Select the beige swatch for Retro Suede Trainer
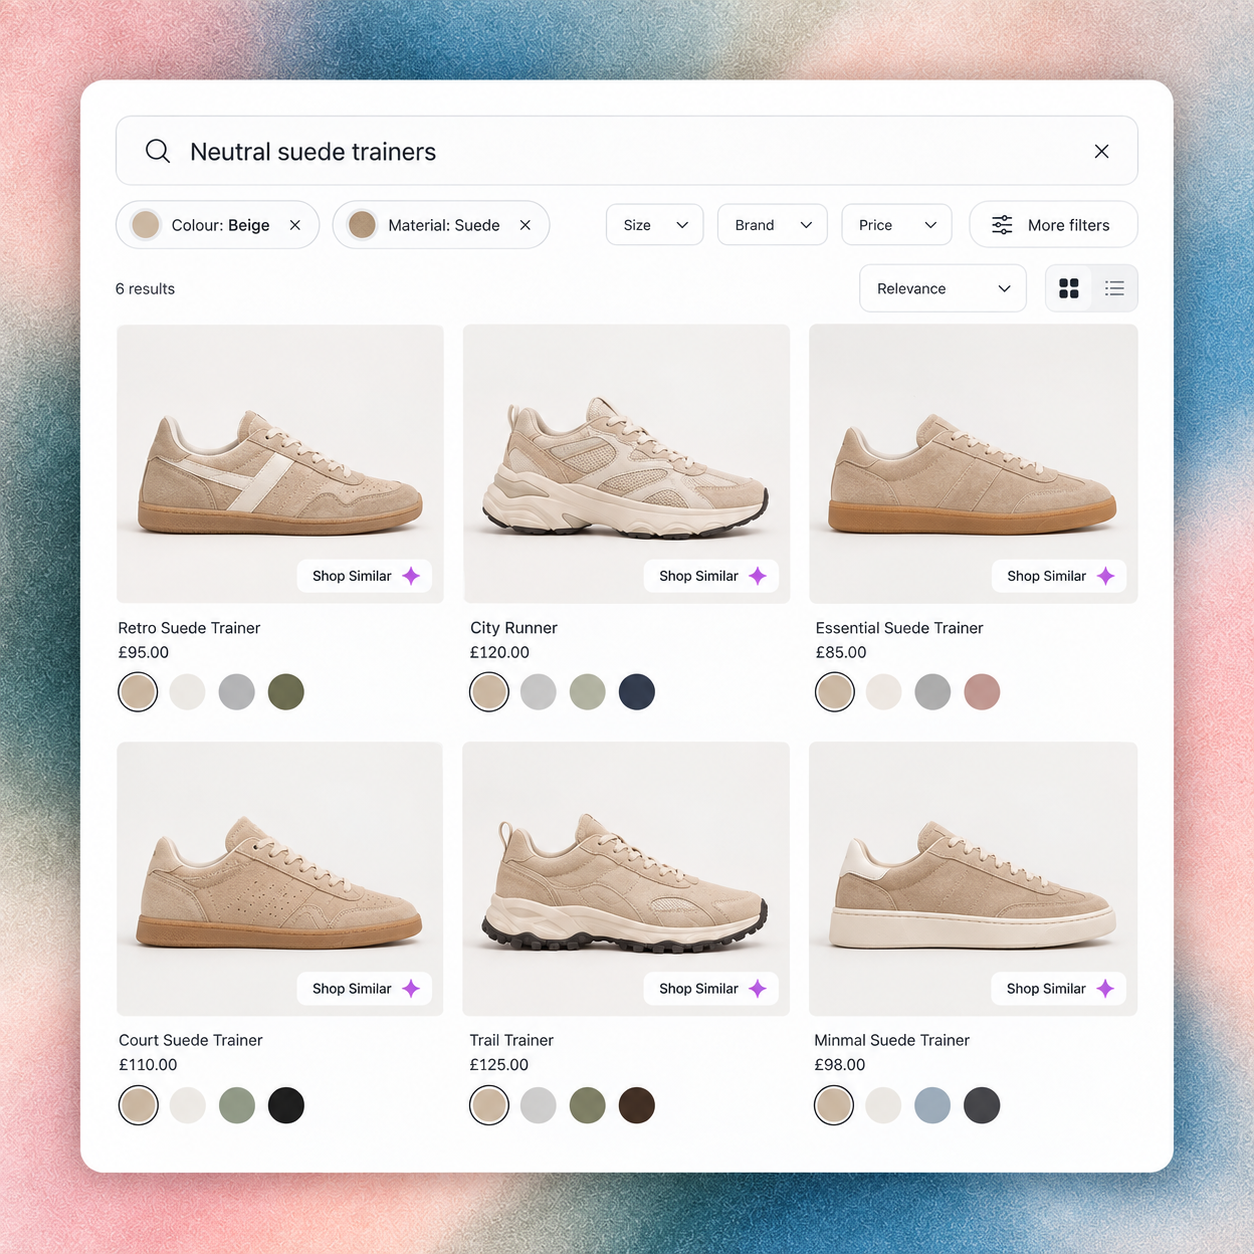This screenshot has height=1254, width=1254. 138,692
